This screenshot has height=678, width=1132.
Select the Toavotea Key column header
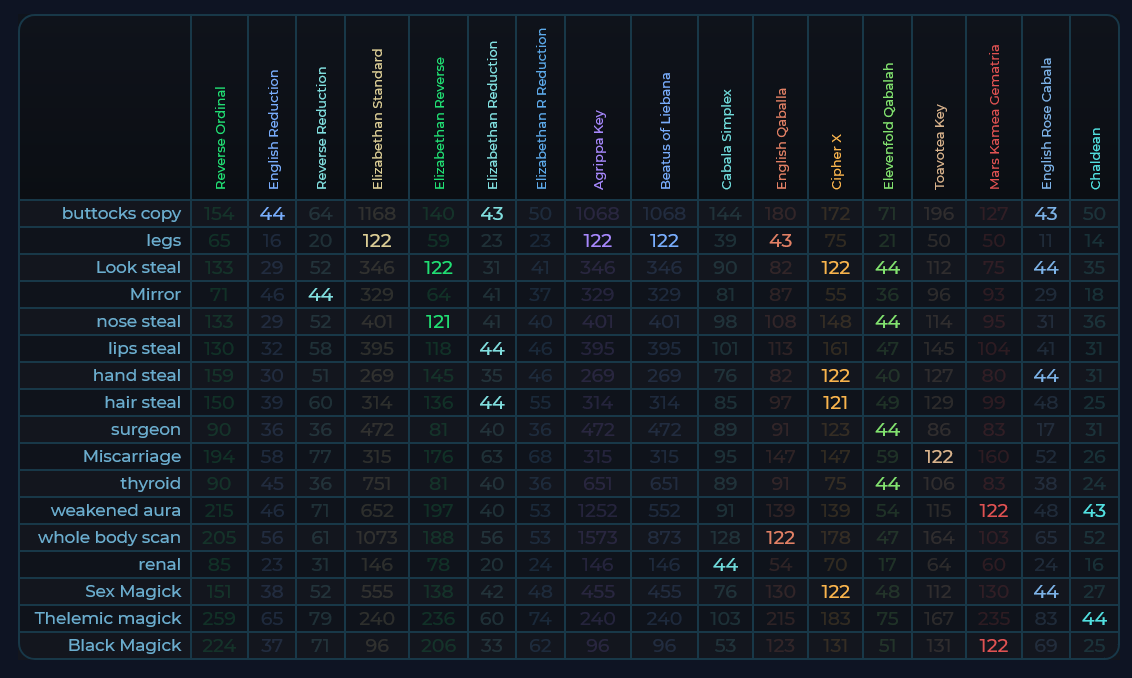tap(939, 146)
